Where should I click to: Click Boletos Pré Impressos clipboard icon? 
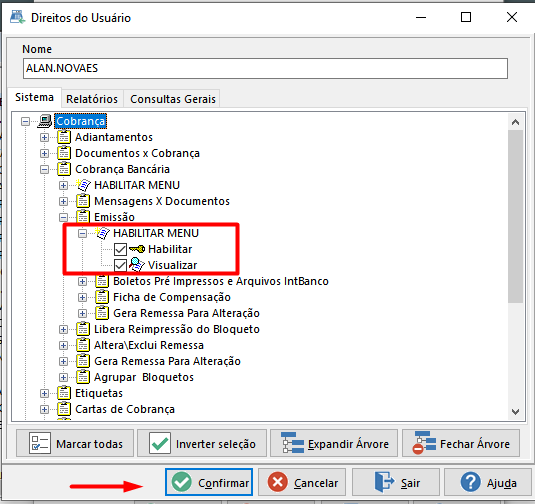point(102,281)
